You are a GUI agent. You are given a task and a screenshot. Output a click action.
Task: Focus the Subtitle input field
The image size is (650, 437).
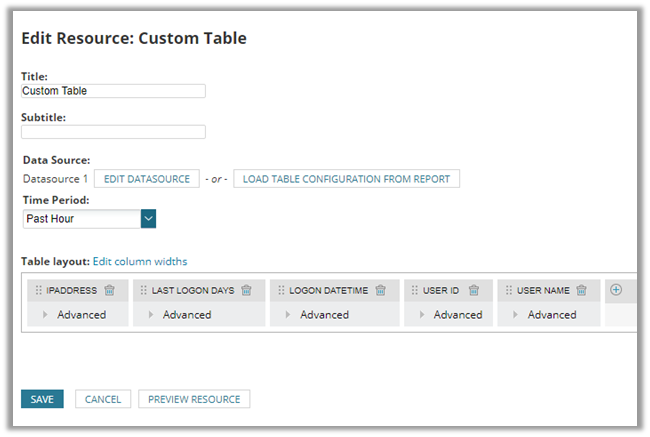coord(113,132)
